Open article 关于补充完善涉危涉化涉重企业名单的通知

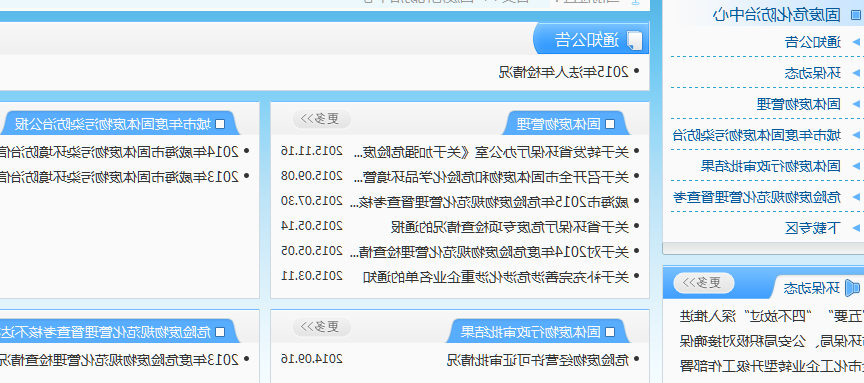click(x=495, y=277)
